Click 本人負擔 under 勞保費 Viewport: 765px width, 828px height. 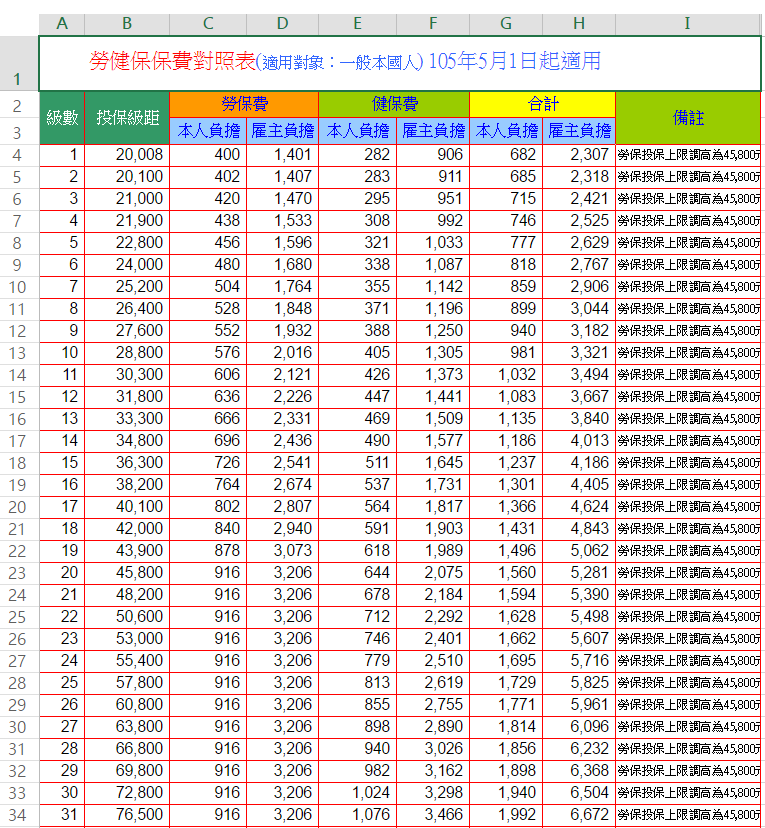(208, 131)
